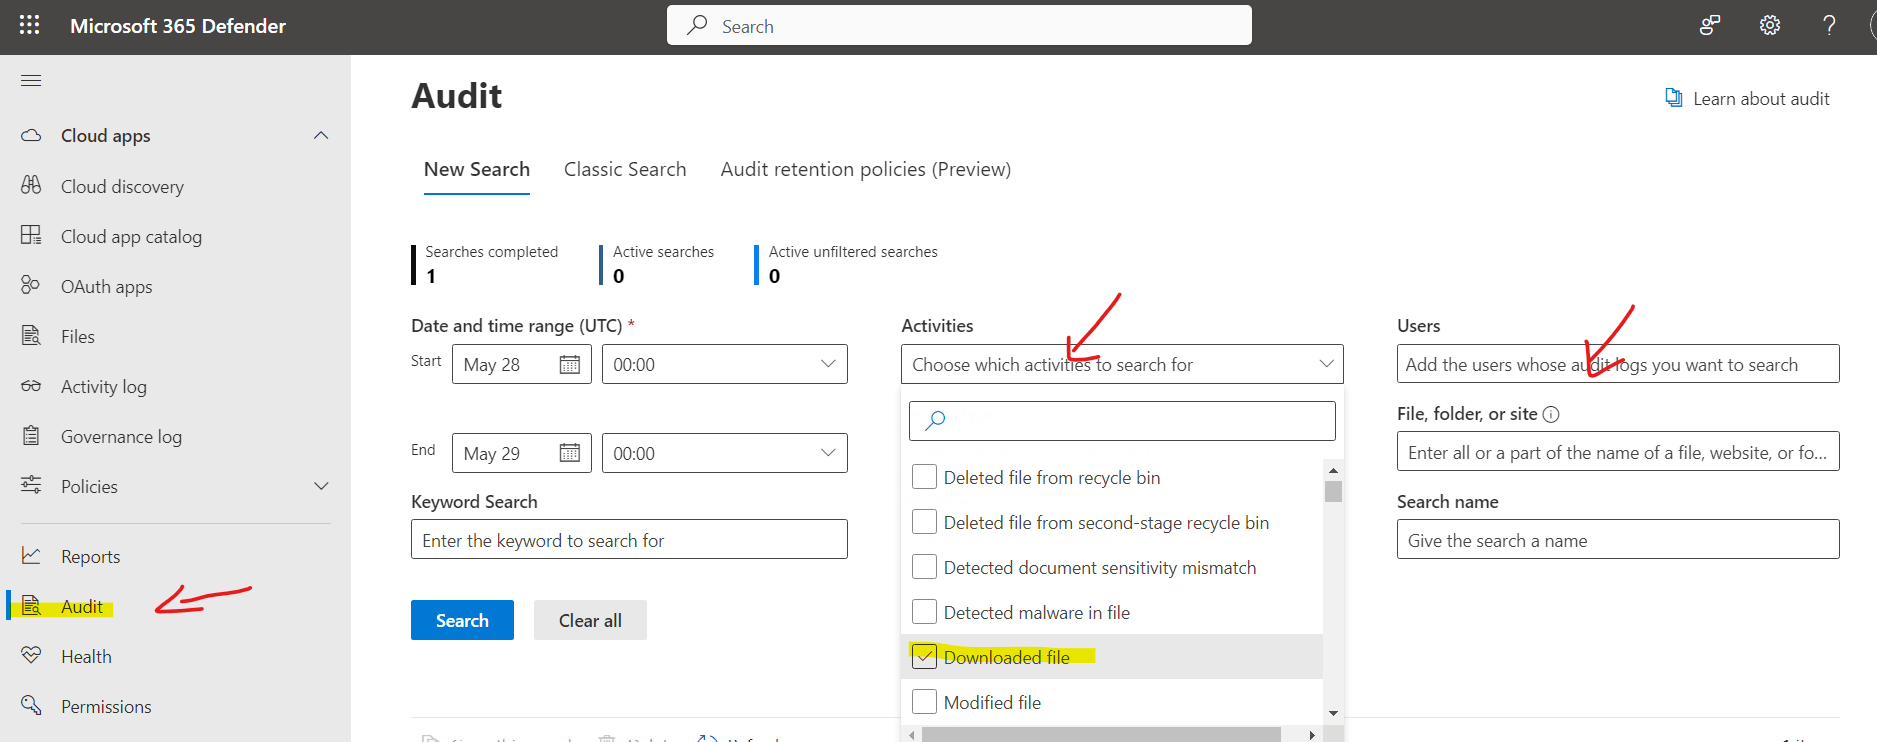1877x742 pixels.
Task: Open the settings gear icon
Action: click(x=1770, y=25)
